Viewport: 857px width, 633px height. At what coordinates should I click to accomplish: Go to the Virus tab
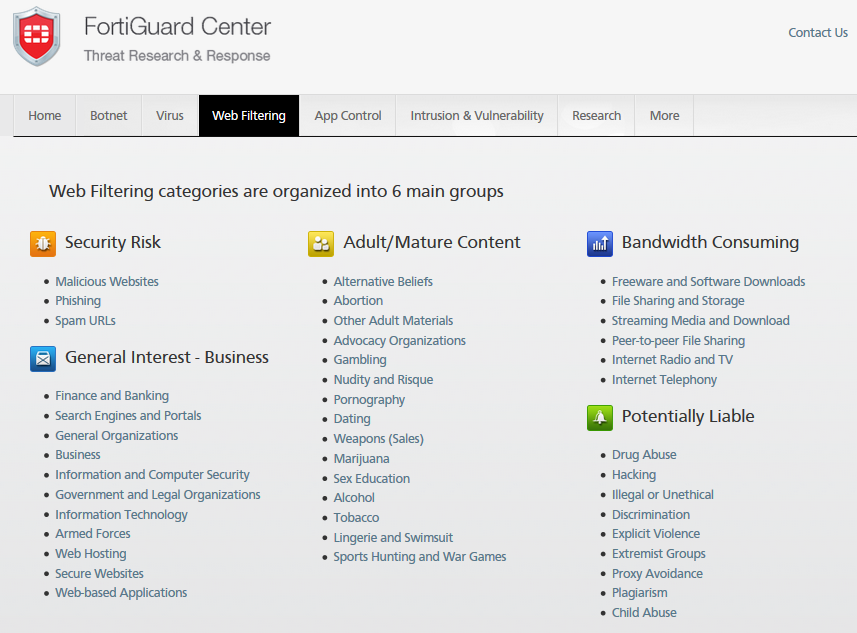pyautogui.click(x=169, y=115)
